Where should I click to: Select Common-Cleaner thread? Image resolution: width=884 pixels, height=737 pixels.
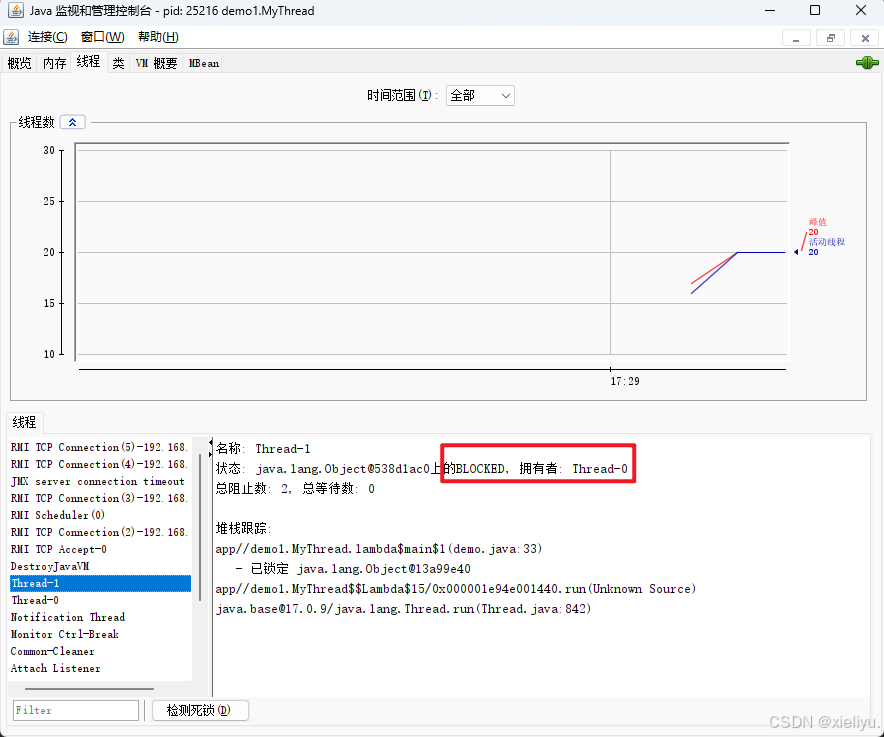(x=100, y=651)
